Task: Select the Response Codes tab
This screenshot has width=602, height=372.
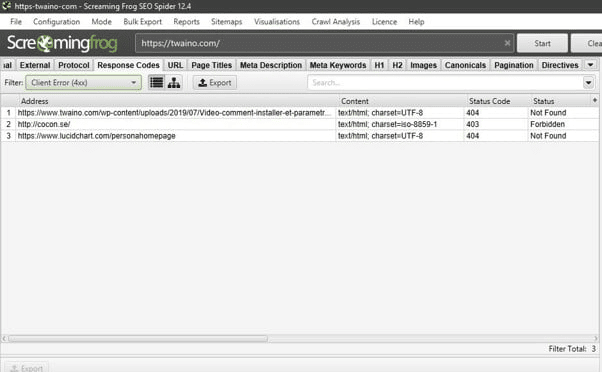Action: 128,65
